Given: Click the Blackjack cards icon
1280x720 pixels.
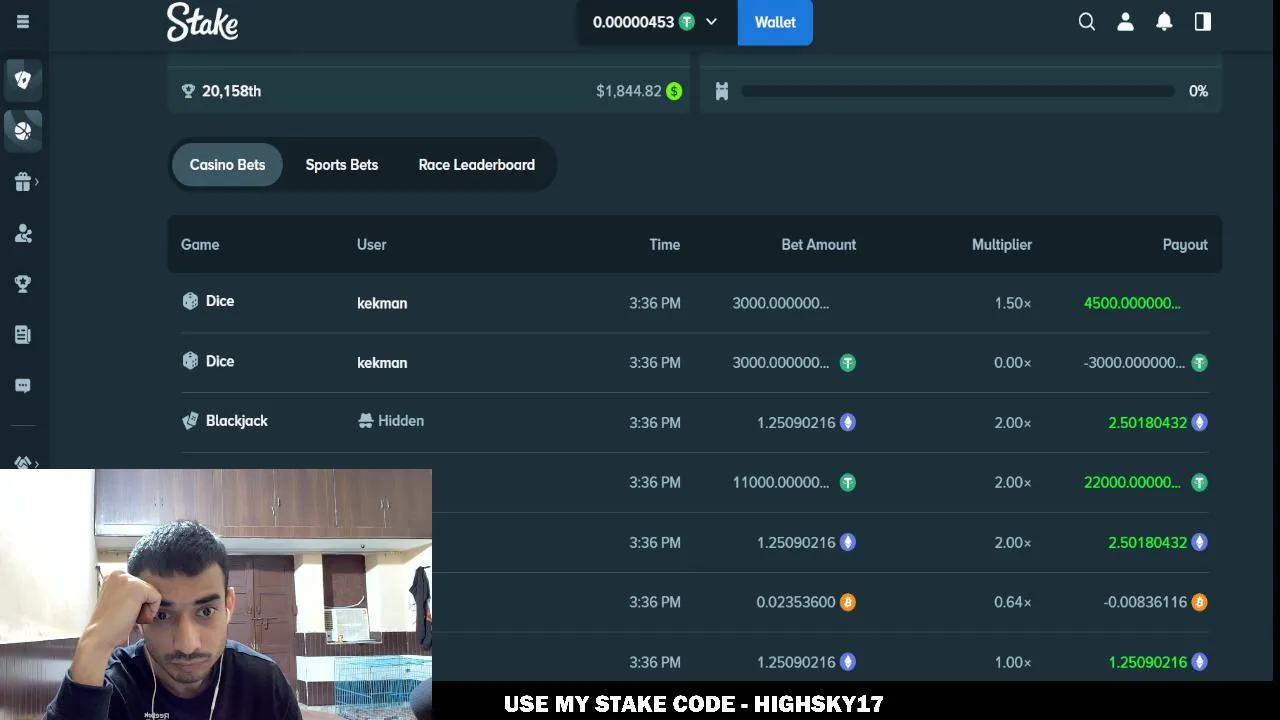Looking at the screenshot, I should pyautogui.click(x=190, y=421).
